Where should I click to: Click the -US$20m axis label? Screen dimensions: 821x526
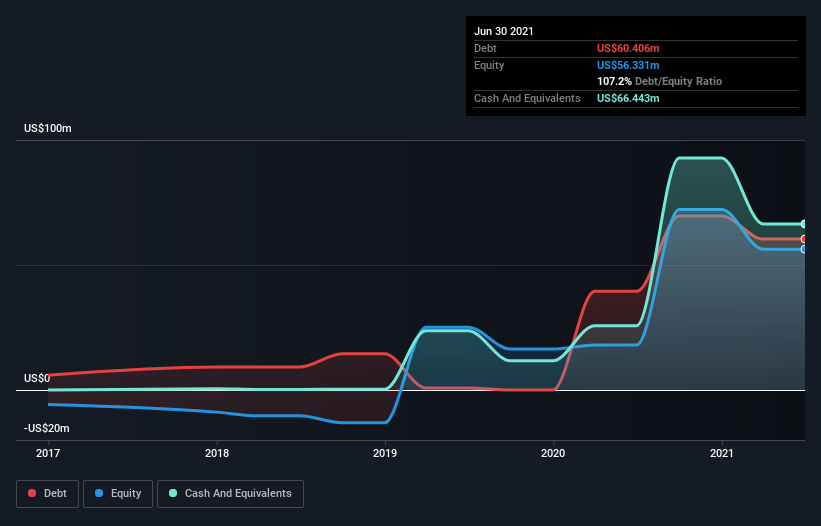47,428
